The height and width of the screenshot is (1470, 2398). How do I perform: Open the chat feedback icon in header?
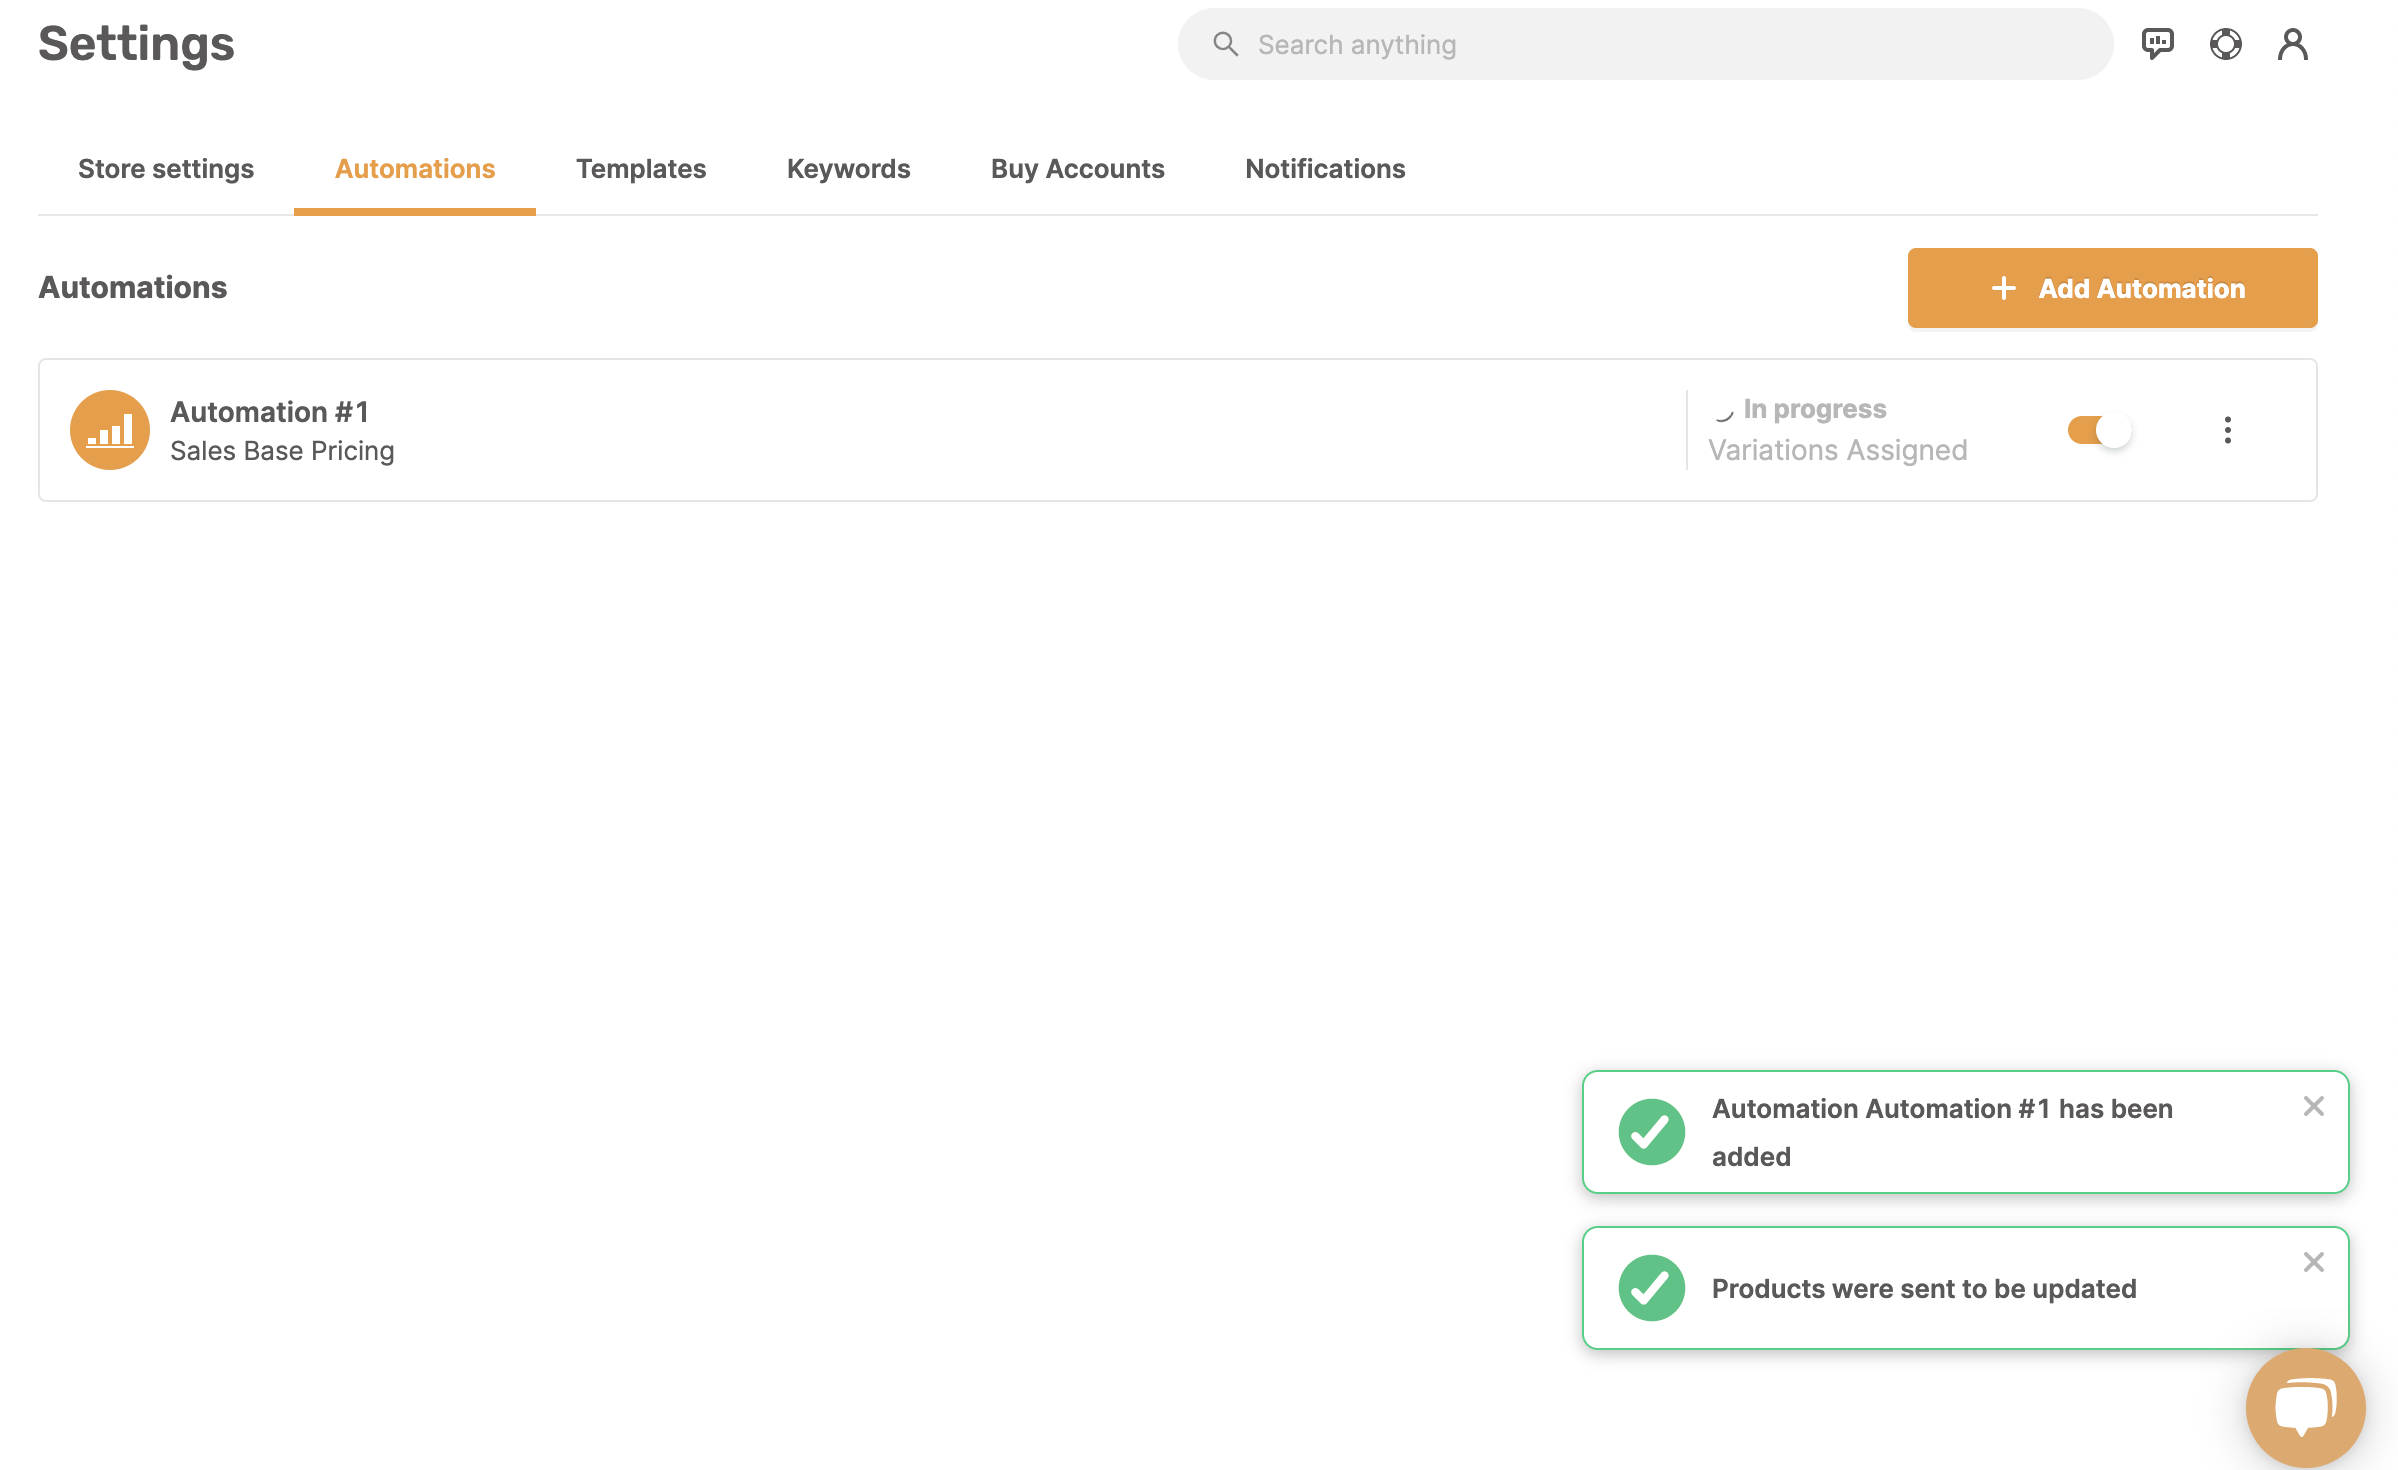pos(2157,44)
